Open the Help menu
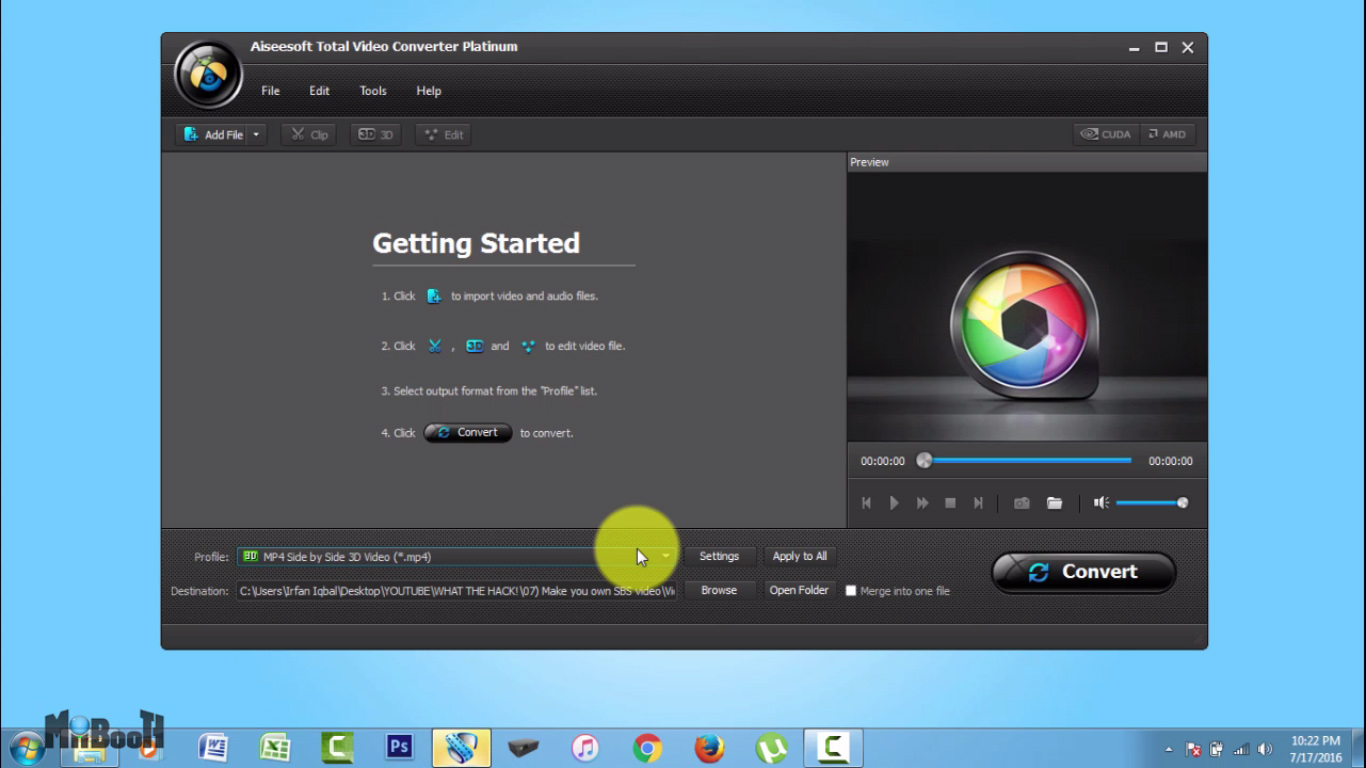The image size is (1366, 768). click(x=429, y=91)
